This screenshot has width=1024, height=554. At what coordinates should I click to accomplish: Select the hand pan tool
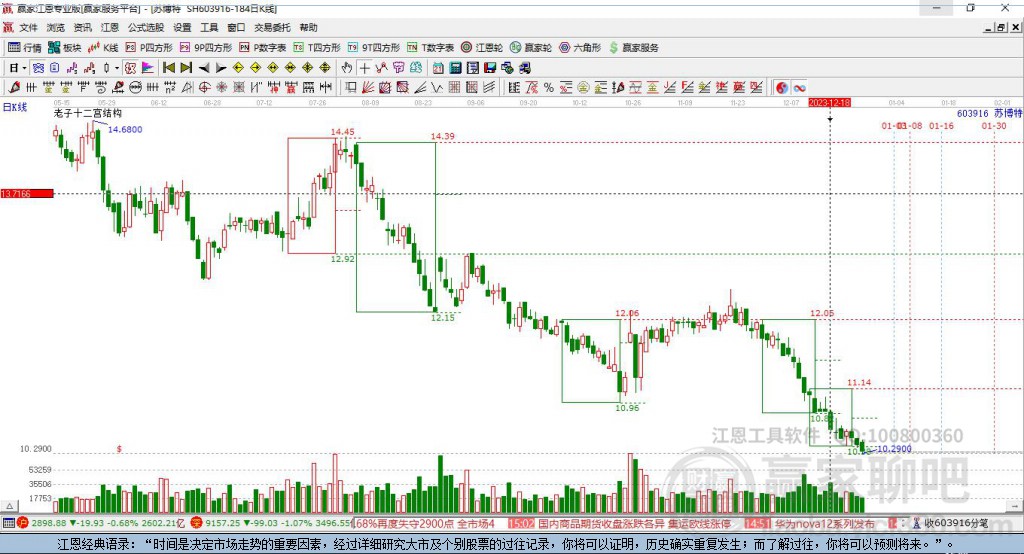347,68
